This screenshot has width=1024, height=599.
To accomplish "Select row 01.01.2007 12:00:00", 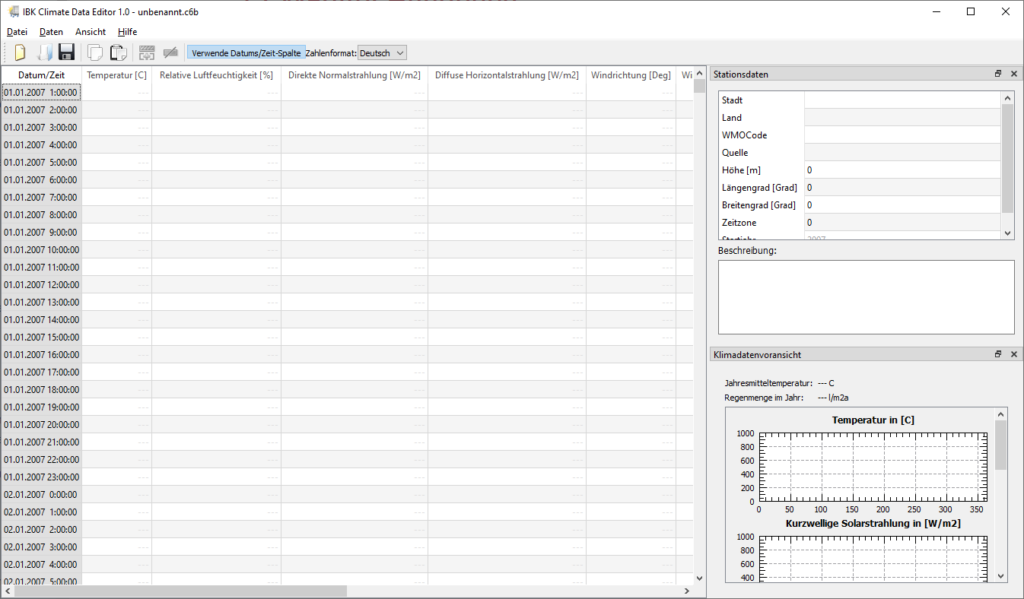I will pyautogui.click(x=41, y=285).
